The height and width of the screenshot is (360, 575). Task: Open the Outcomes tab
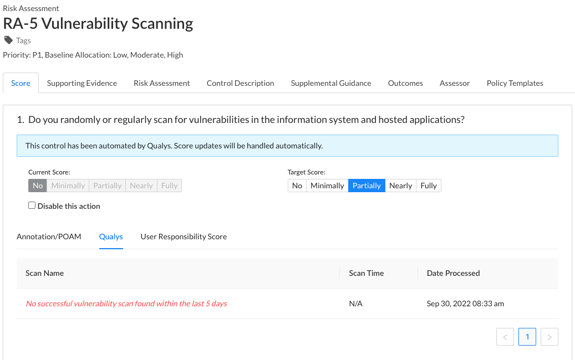click(405, 83)
